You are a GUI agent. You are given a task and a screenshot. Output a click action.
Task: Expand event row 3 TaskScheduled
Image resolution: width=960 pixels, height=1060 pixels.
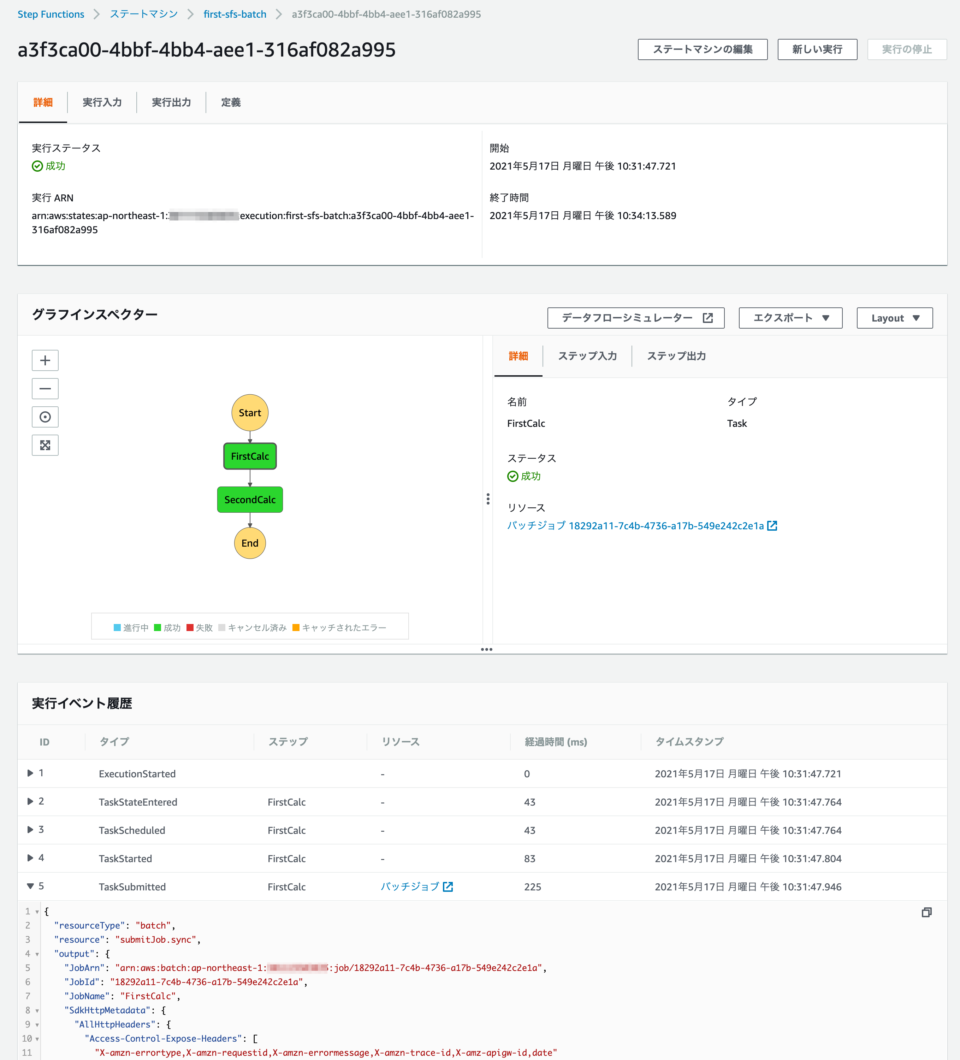tap(30, 829)
